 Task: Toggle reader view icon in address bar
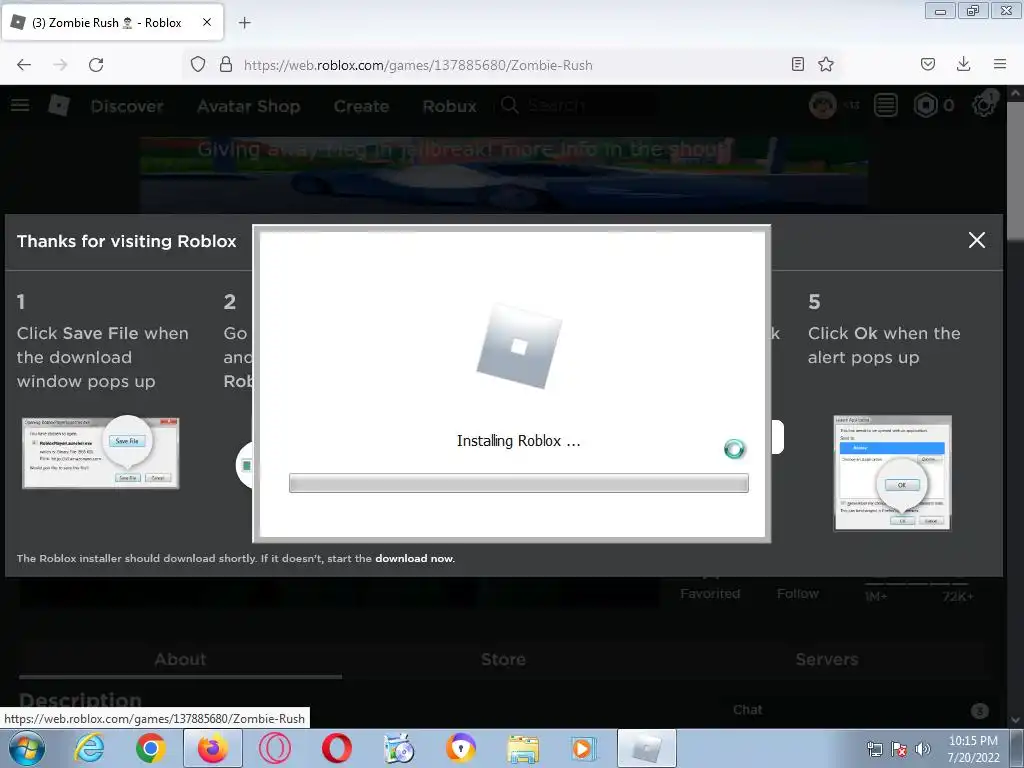[797, 64]
